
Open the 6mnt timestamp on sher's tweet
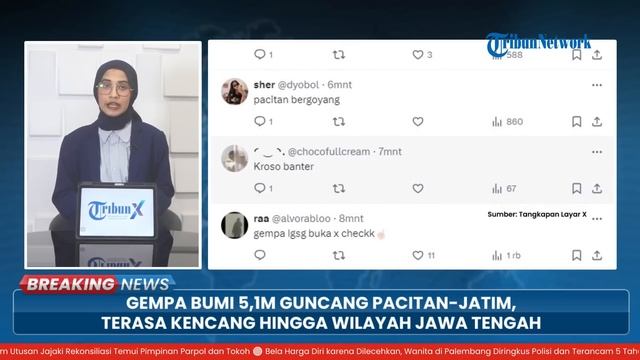point(340,85)
